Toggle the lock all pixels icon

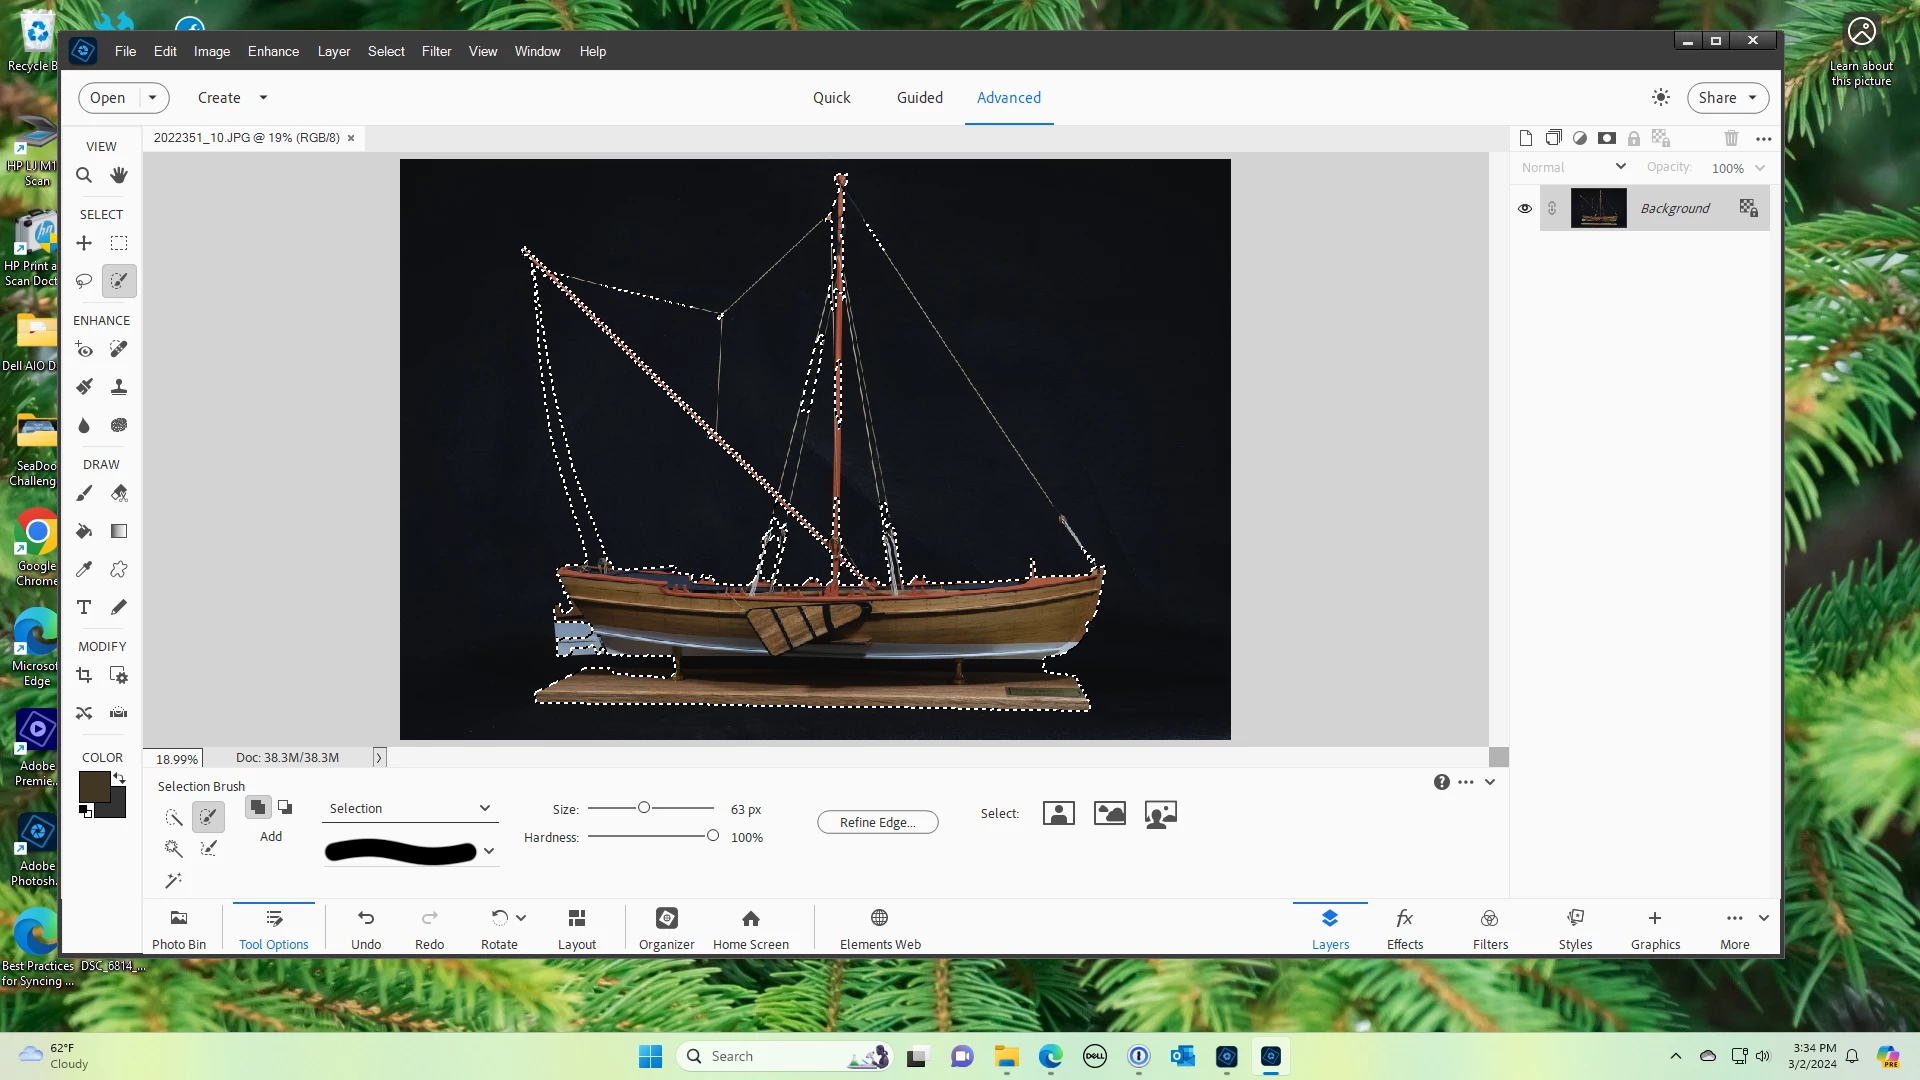click(1633, 139)
